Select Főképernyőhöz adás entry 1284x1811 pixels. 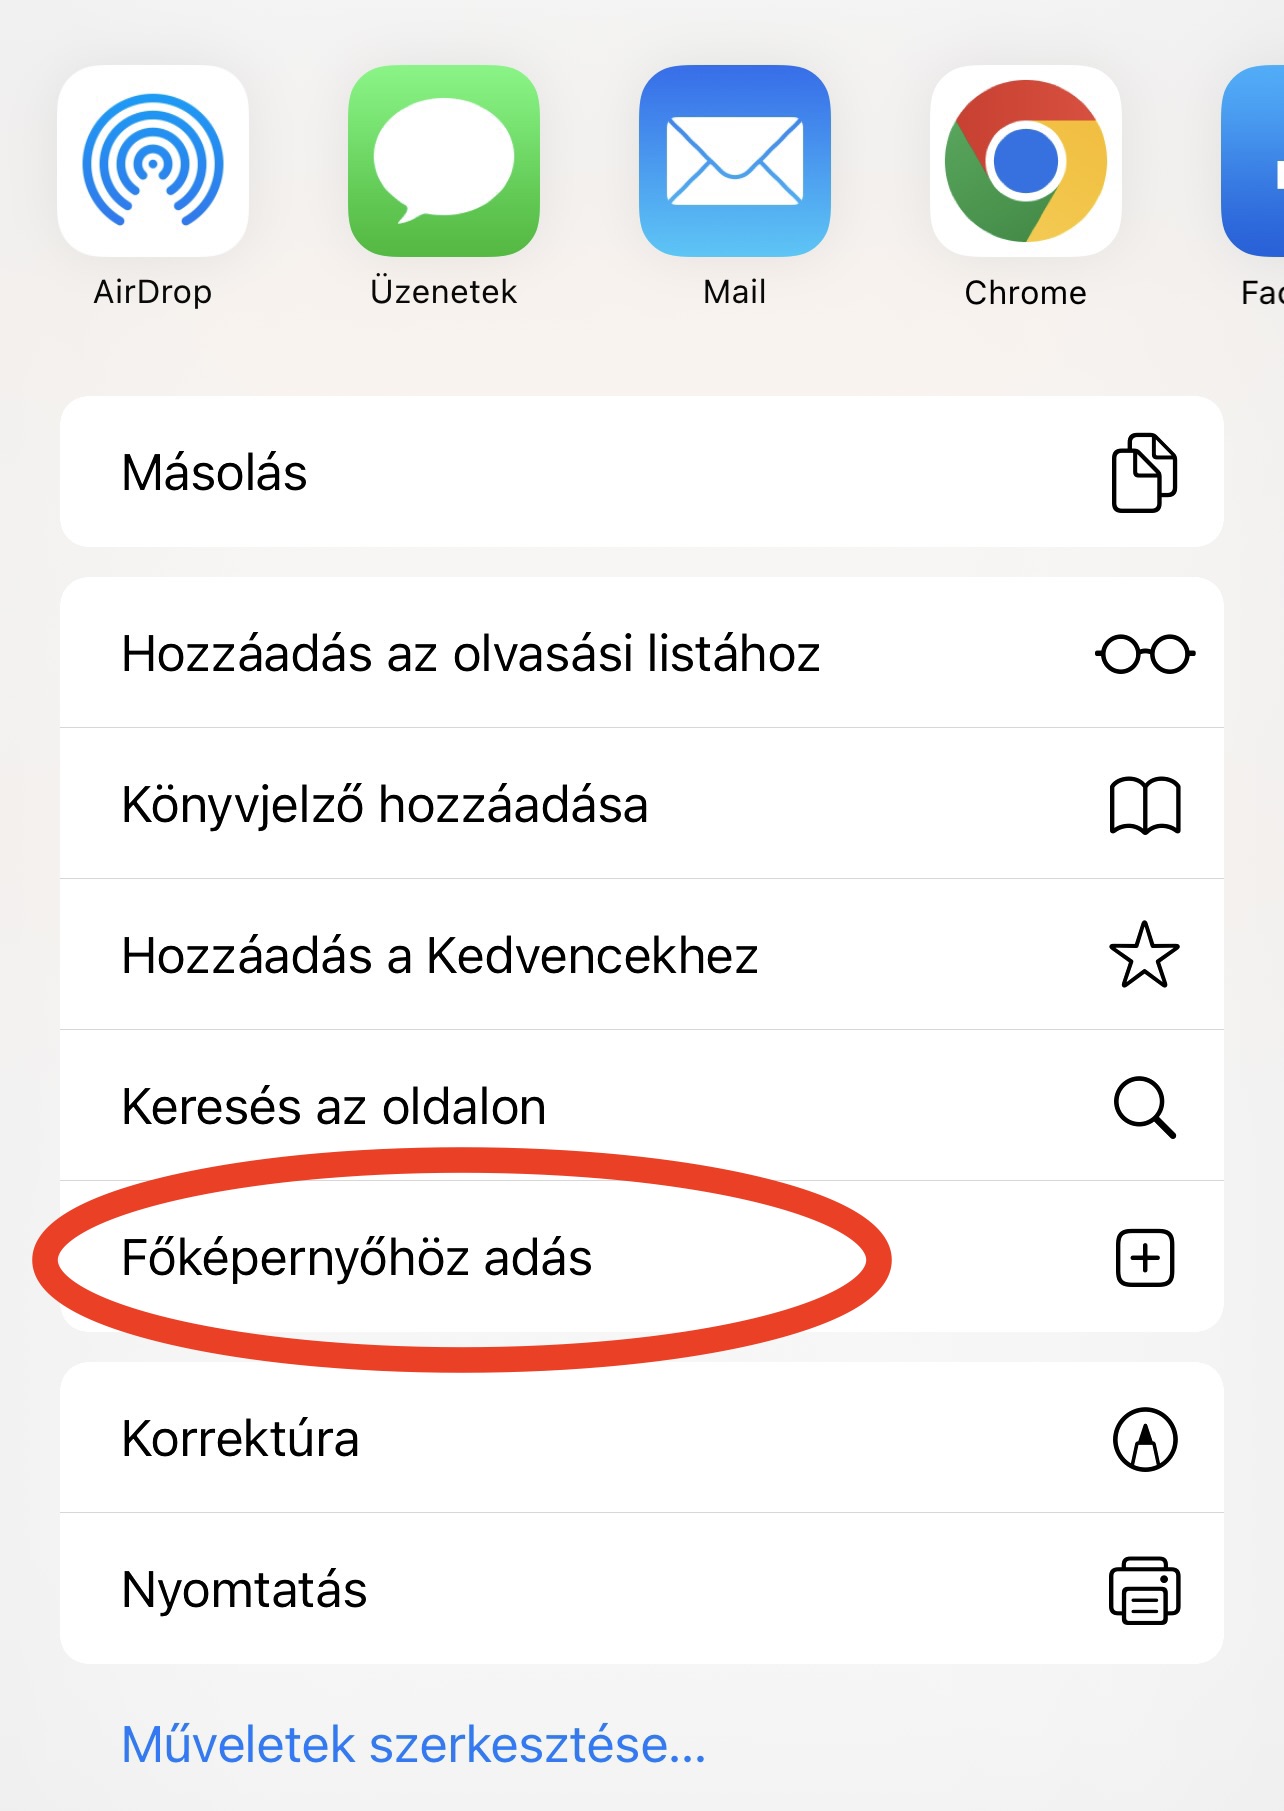click(x=642, y=1257)
